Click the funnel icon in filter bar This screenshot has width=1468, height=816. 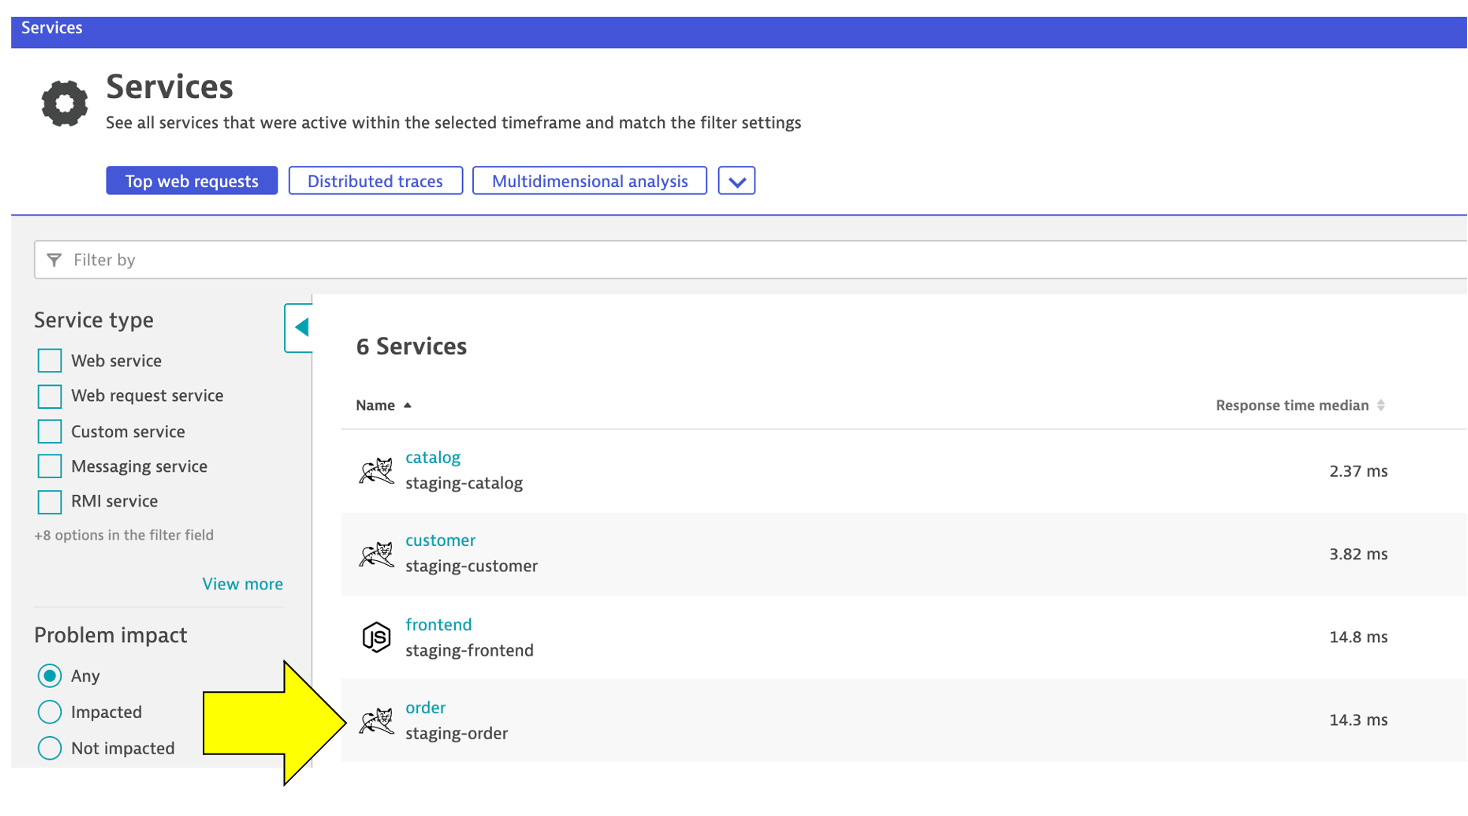pyautogui.click(x=54, y=260)
